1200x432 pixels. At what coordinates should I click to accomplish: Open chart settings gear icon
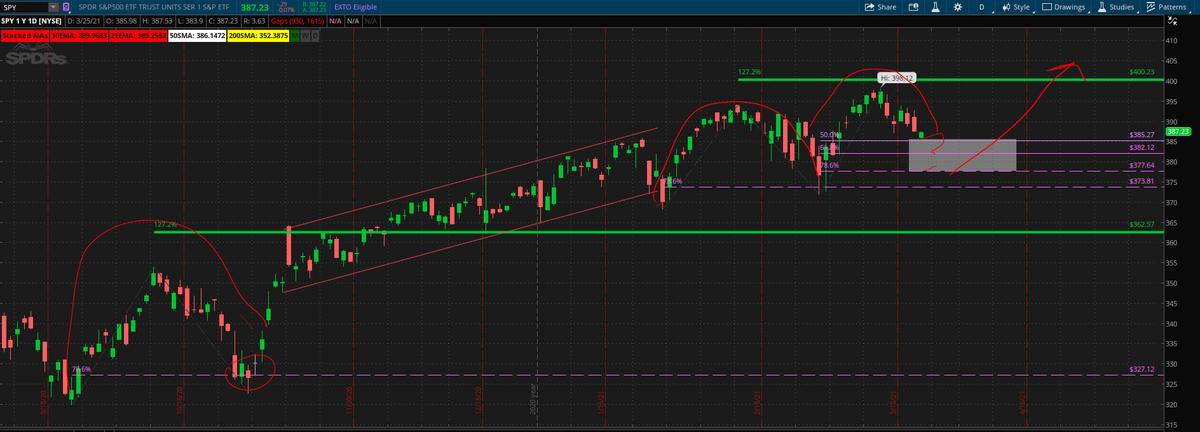(958, 7)
